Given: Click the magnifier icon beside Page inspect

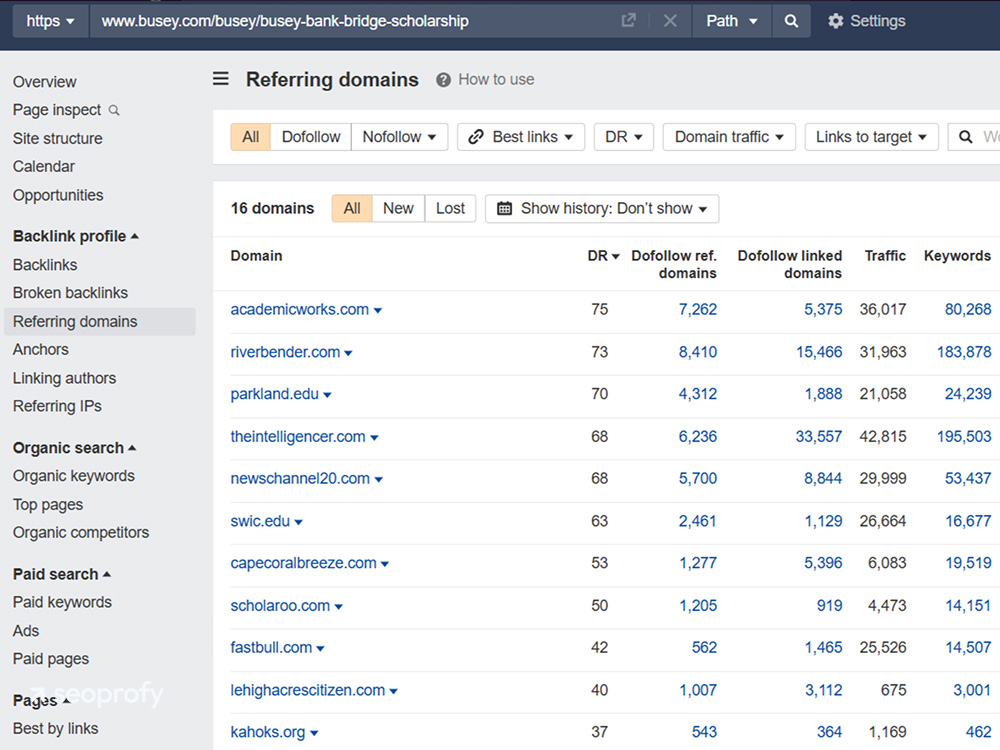Looking at the screenshot, I should click(114, 110).
